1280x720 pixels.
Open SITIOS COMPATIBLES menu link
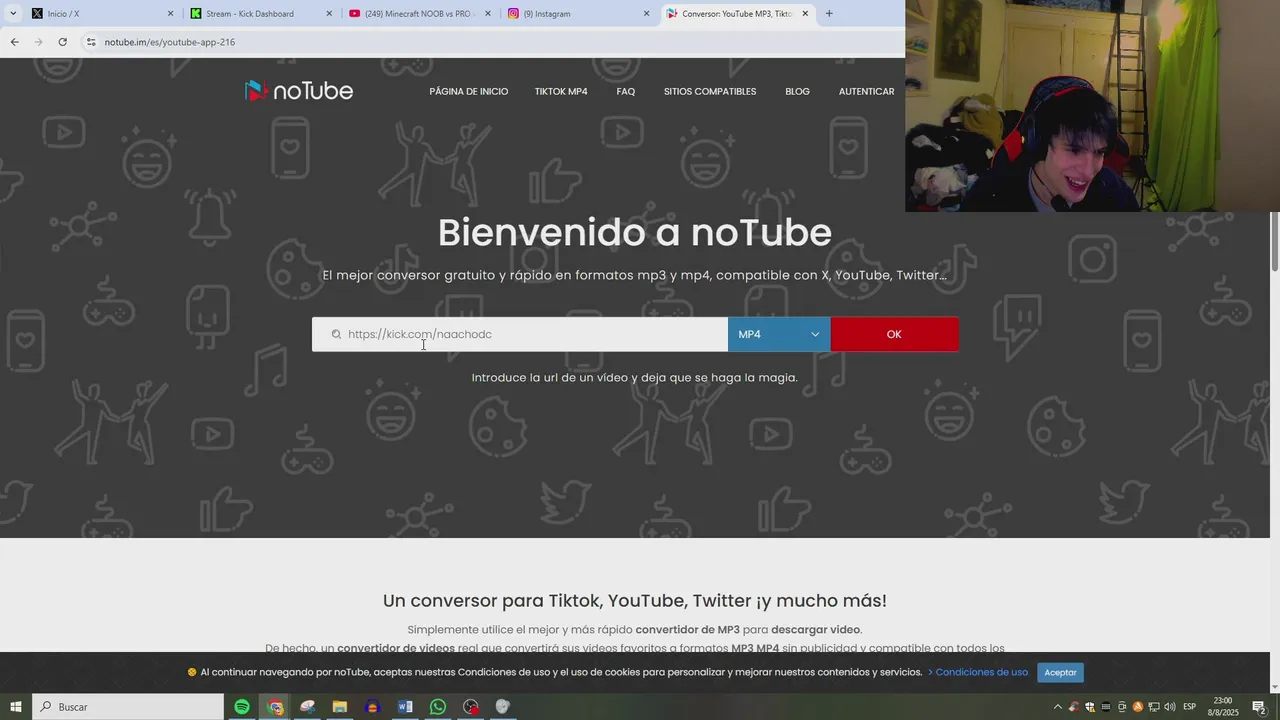(x=710, y=92)
